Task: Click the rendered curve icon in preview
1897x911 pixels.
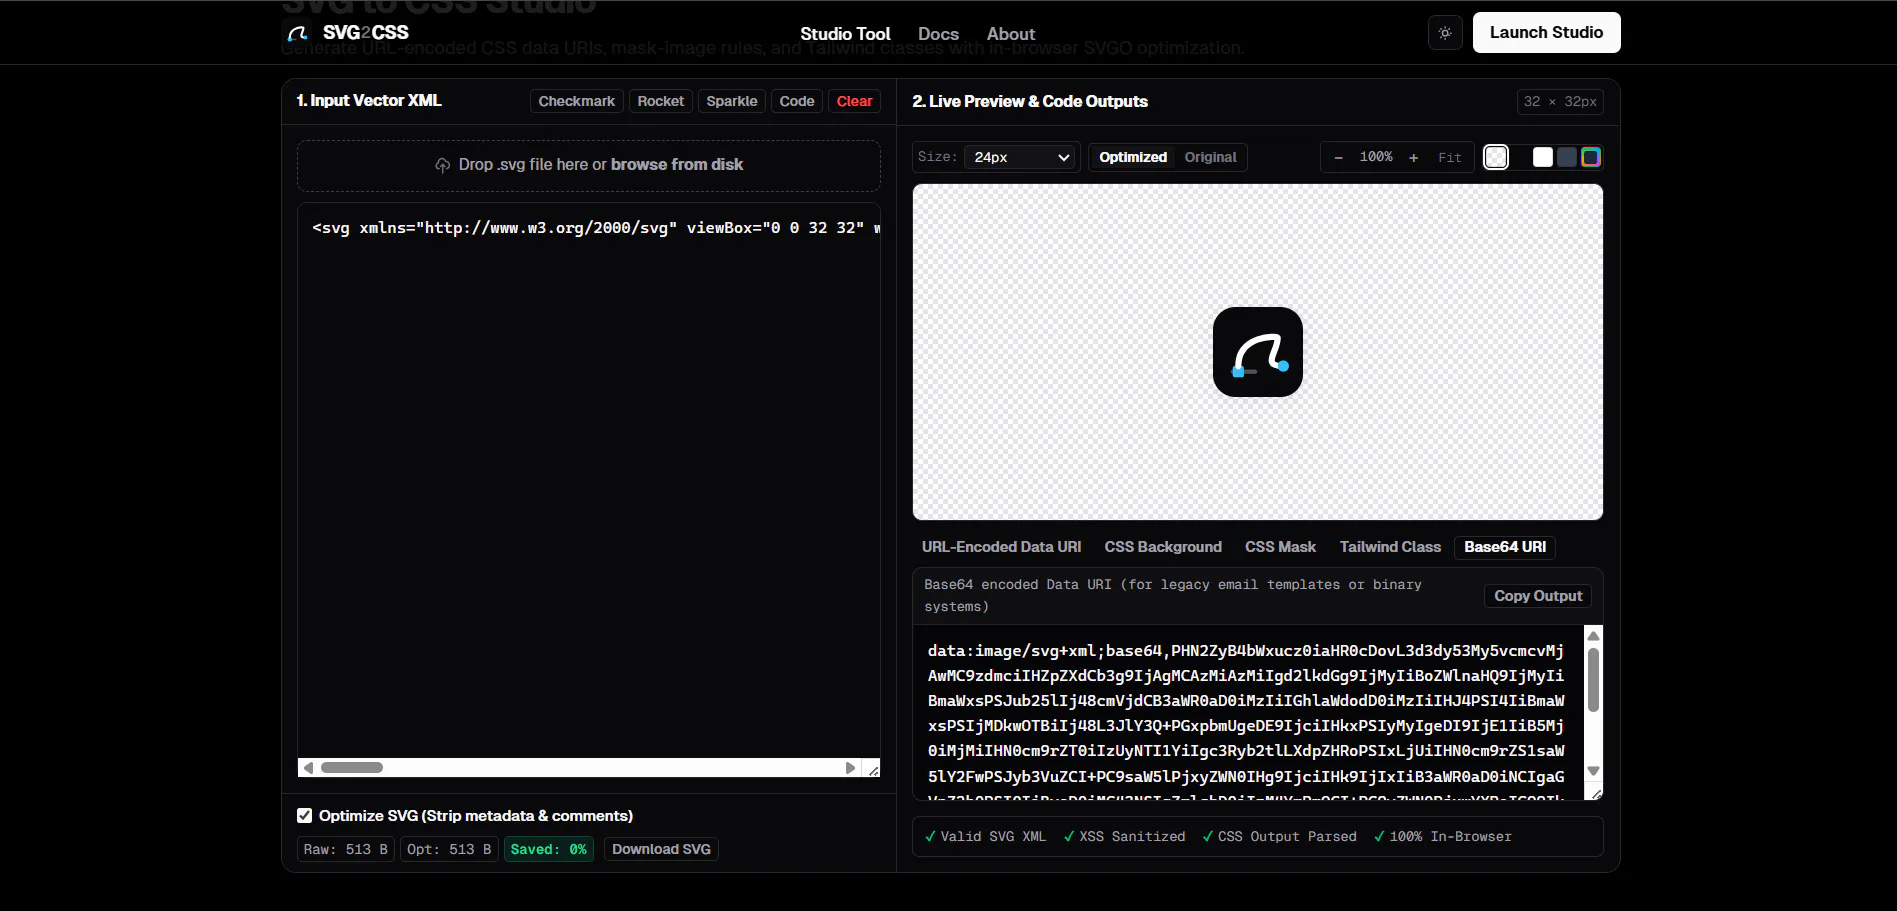Action: (x=1258, y=352)
